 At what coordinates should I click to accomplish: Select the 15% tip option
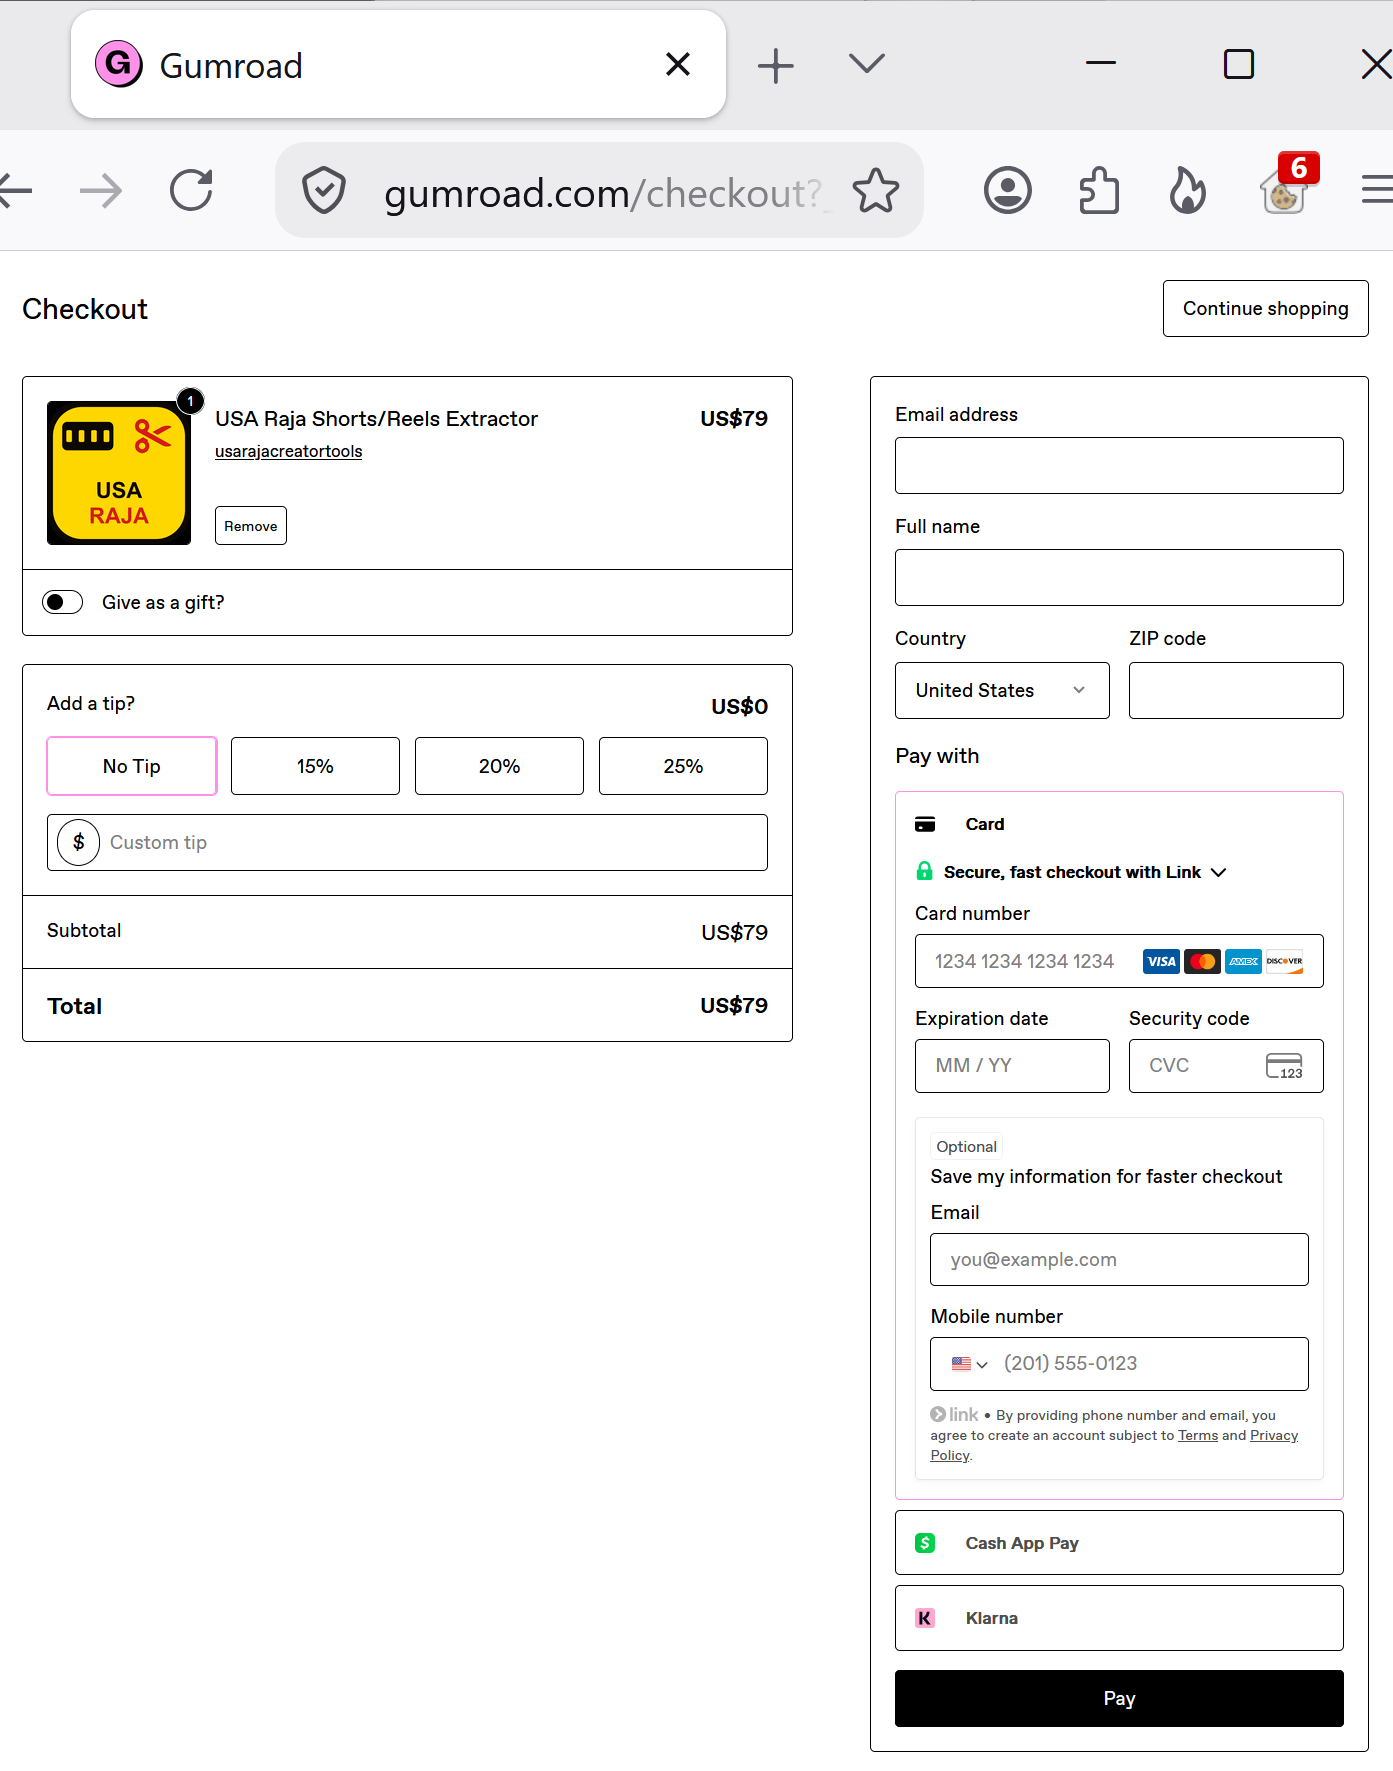click(315, 766)
